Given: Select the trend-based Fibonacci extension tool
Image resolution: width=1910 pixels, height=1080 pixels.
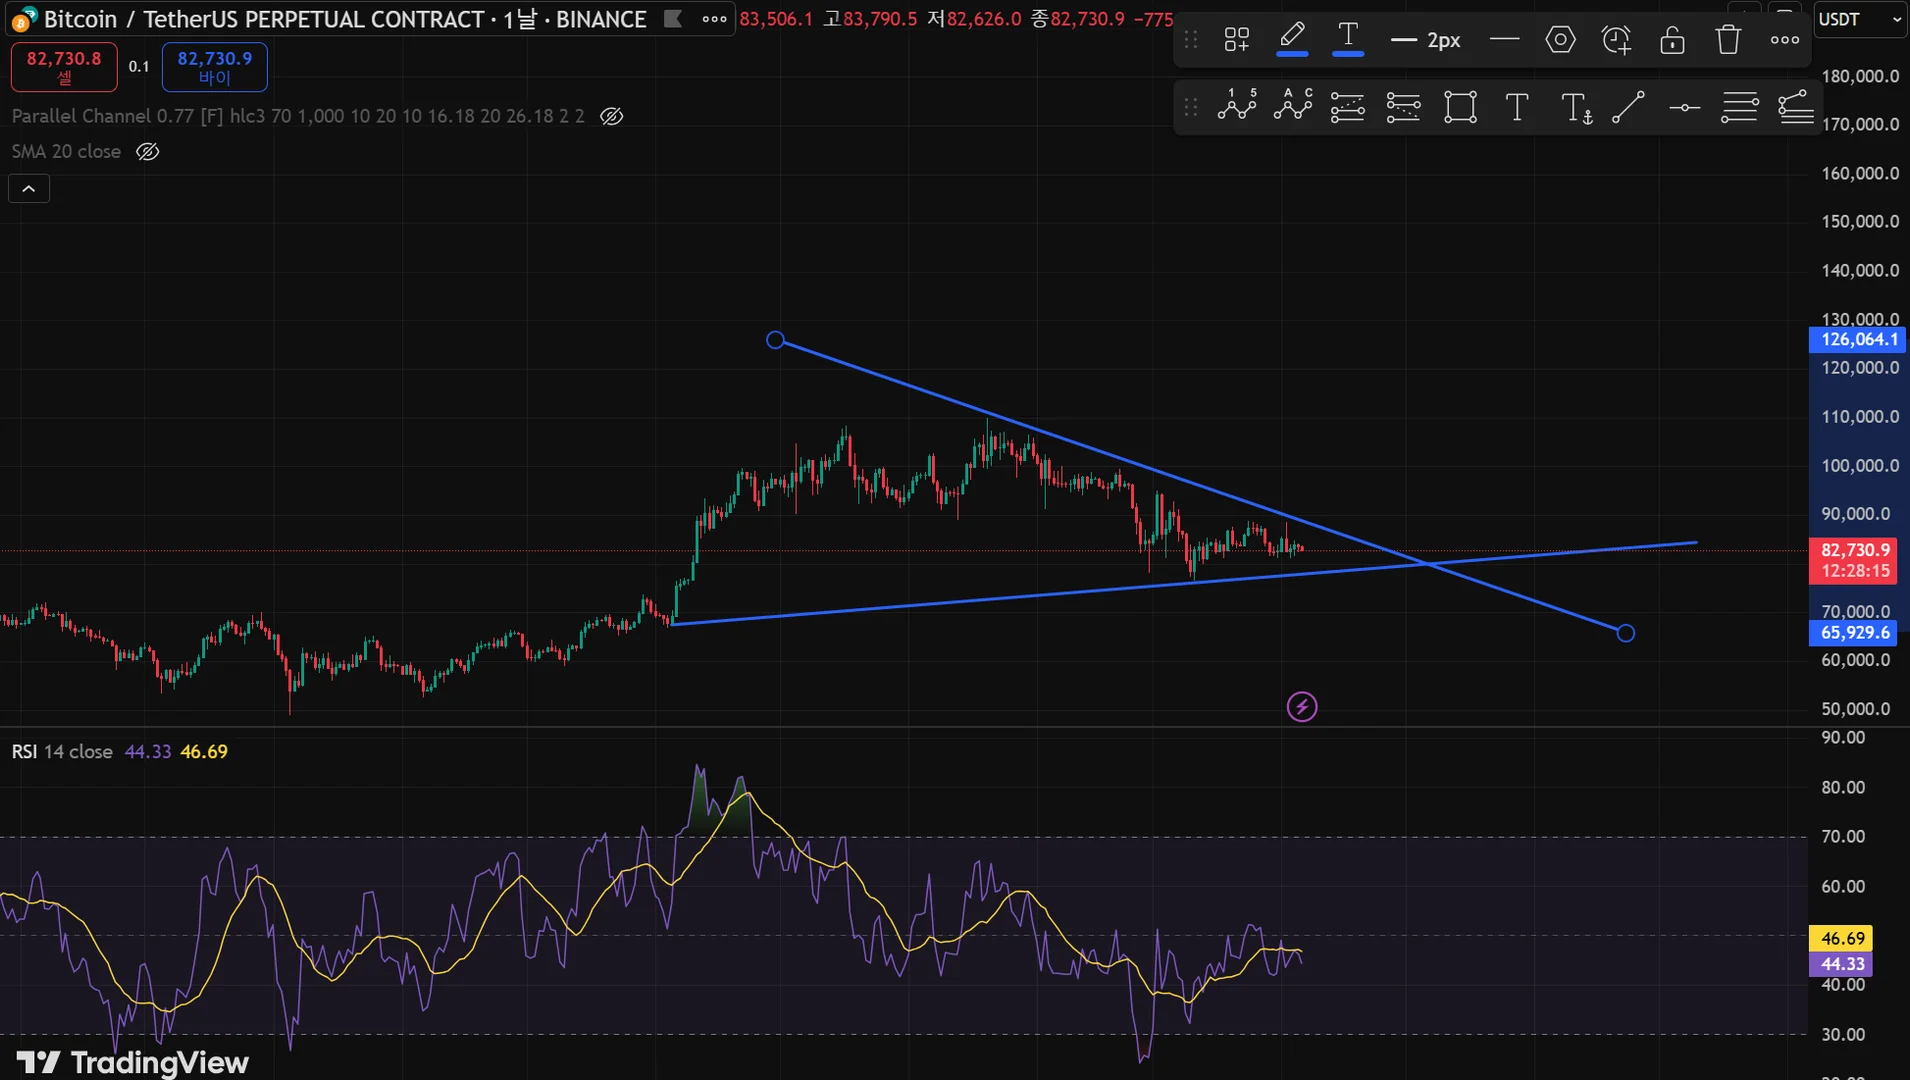Looking at the screenshot, I should pos(1348,107).
